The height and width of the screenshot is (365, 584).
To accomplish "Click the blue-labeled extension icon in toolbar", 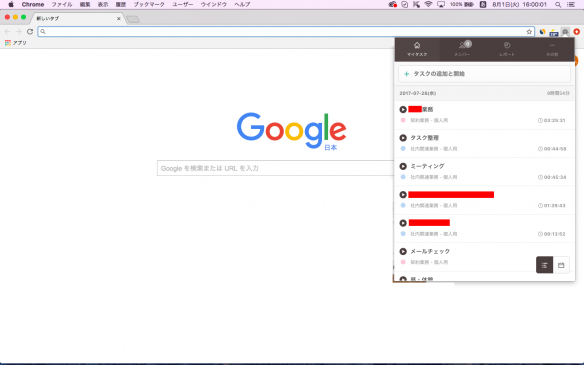I will click(x=554, y=32).
